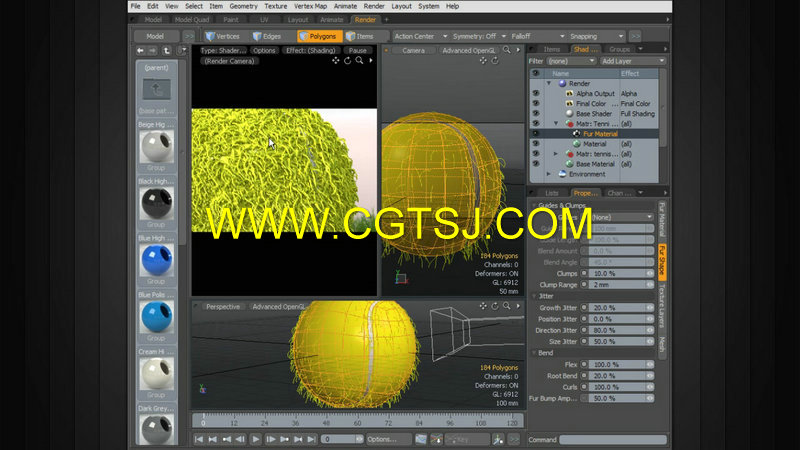Select the Polygons selection mode
Image resolution: width=800 pixels, height=450 pixels.
pos(319,36)
